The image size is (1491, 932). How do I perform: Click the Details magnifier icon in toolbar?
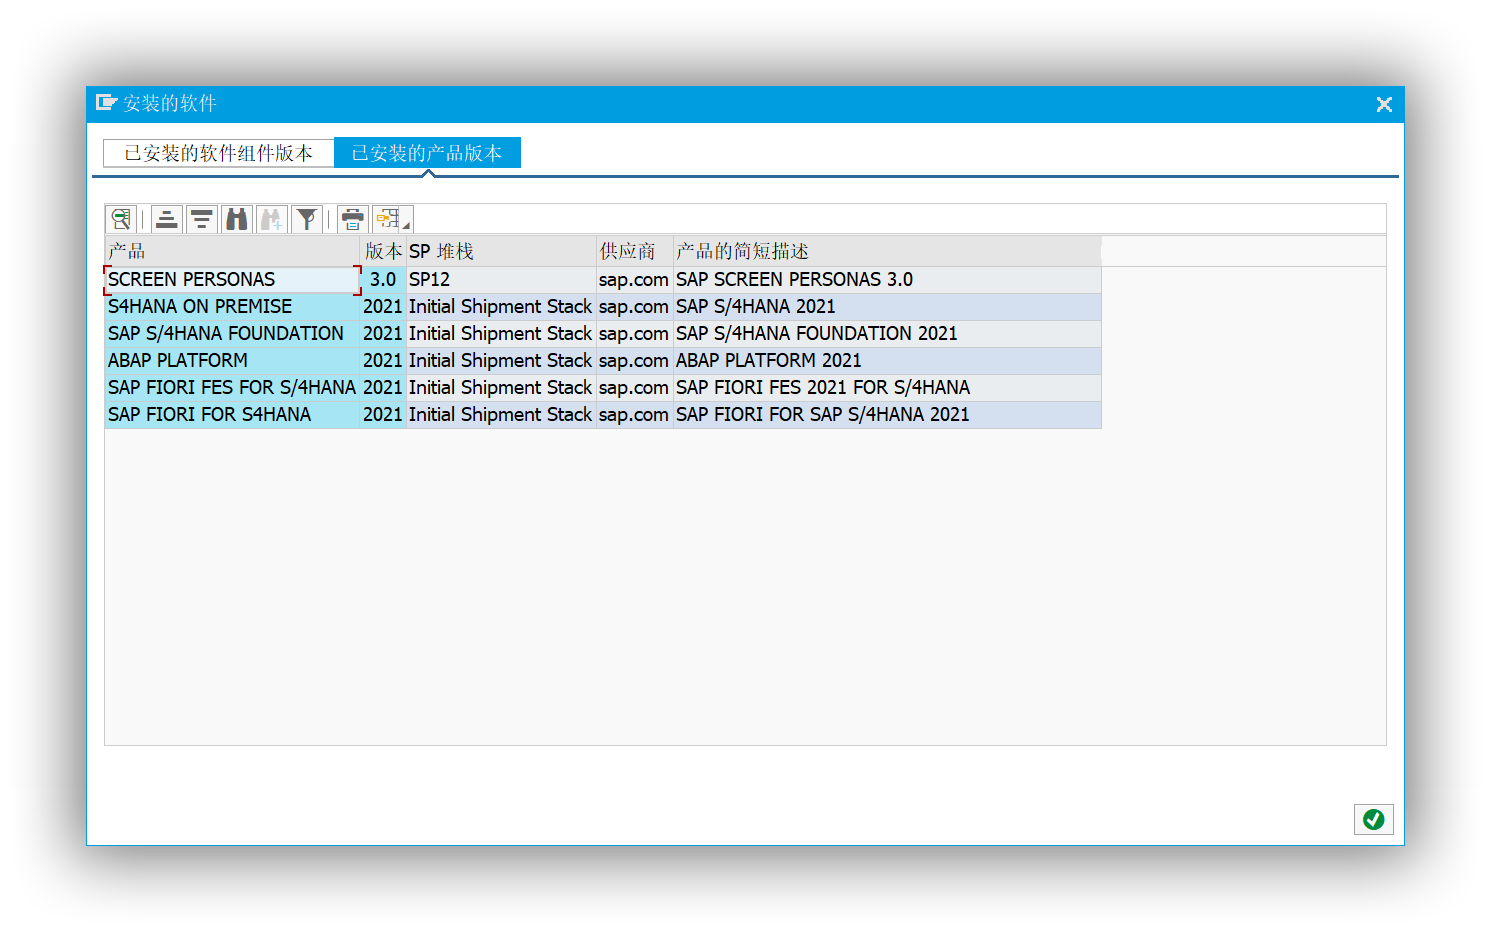pos(121,219)
